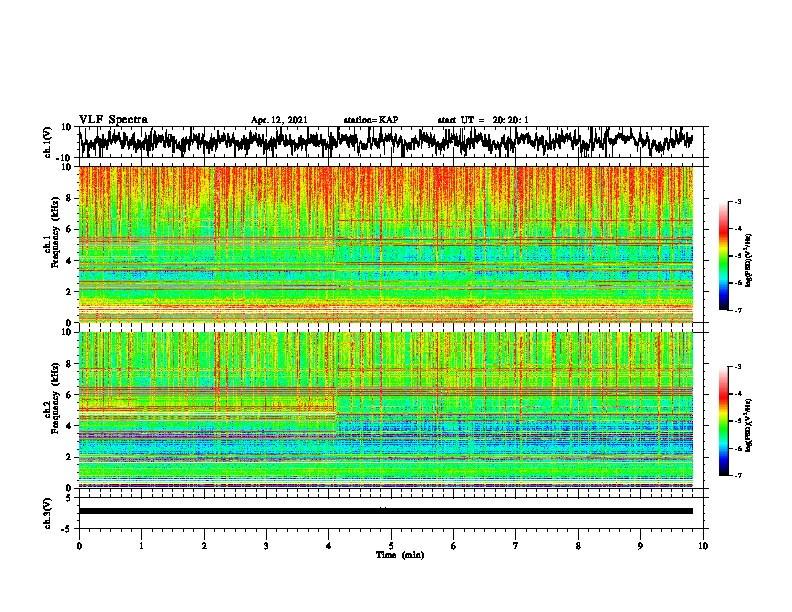
Task: Click the ch.1 spectrogram color scale bar
Action: click(x=723, y=256)
